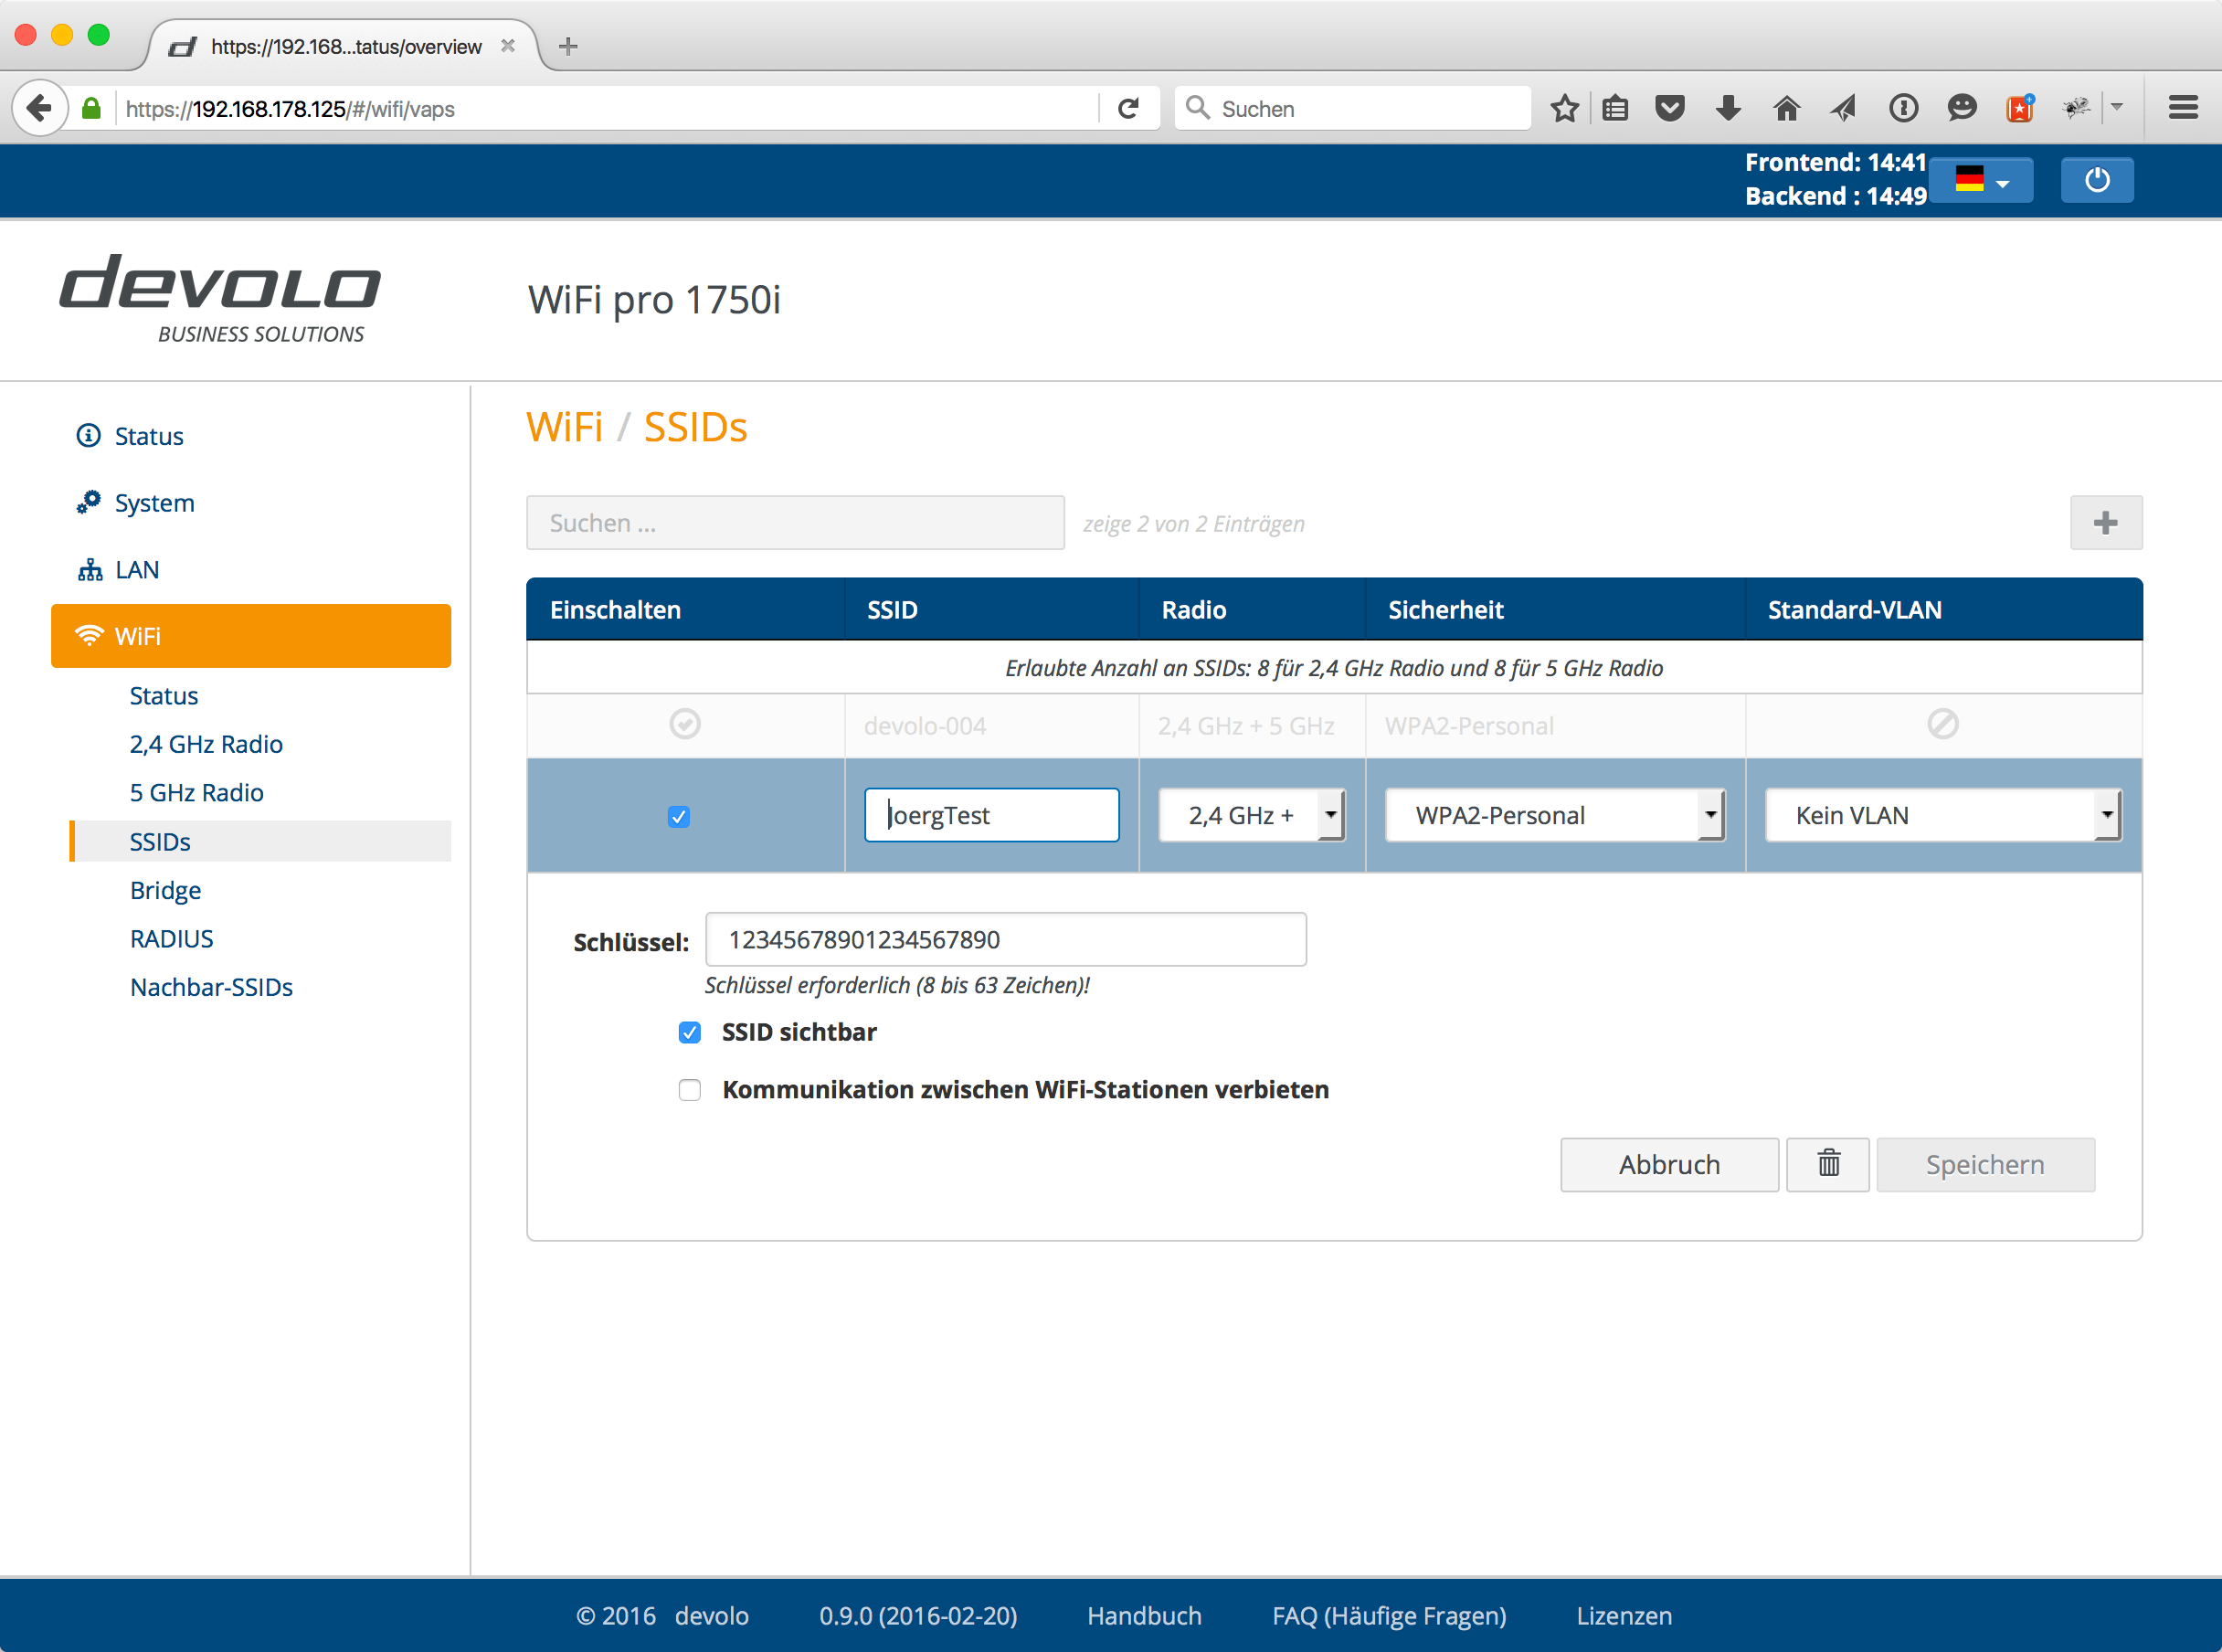
Task: Click the red star extension icon
Action: click(x=2020, y=108)
